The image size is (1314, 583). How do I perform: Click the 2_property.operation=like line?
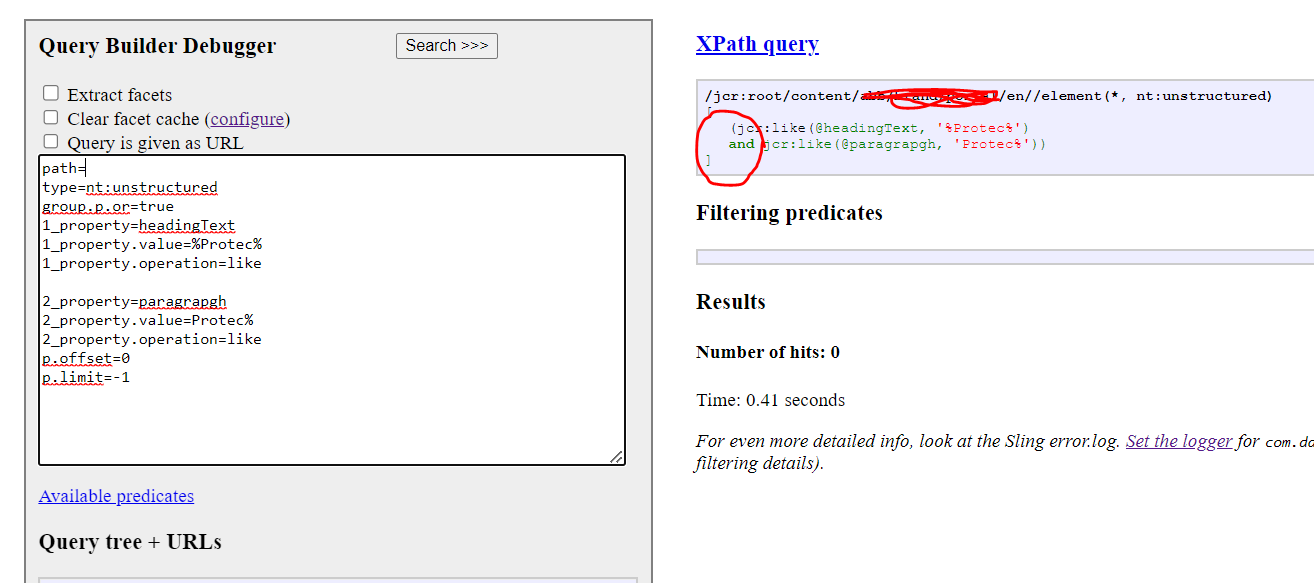(151, 338)
